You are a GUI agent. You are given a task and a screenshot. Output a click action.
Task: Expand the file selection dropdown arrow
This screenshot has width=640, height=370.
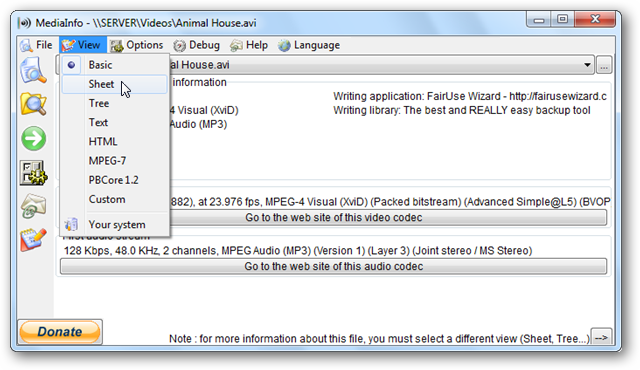(x=587, y=65)
